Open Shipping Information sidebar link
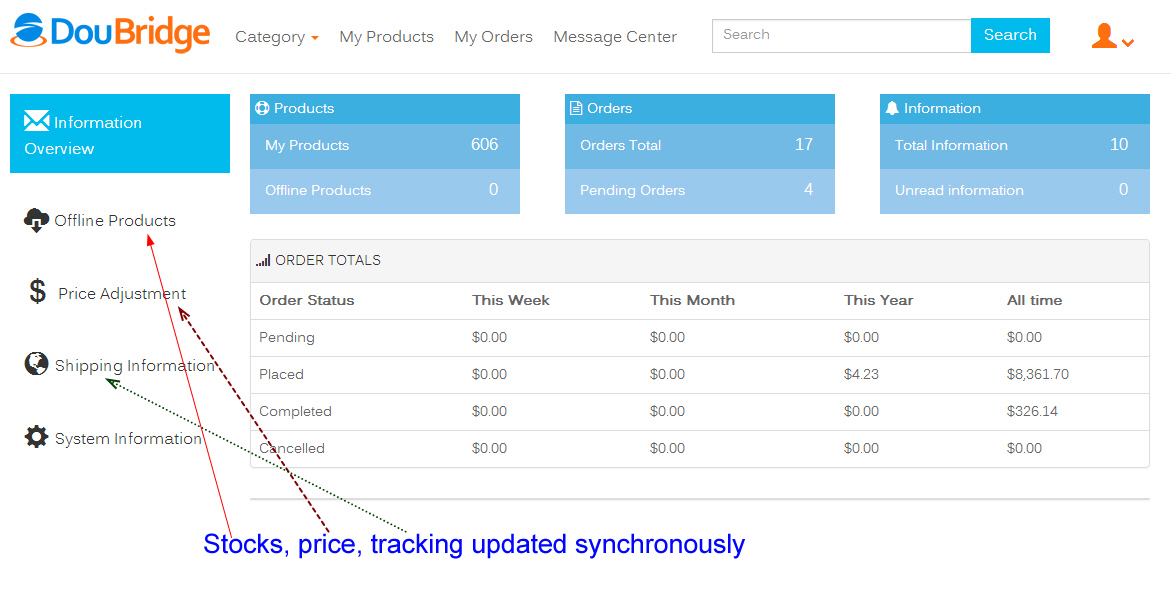The width and height of the screenshot is (1171, 613). click(135, 365)
